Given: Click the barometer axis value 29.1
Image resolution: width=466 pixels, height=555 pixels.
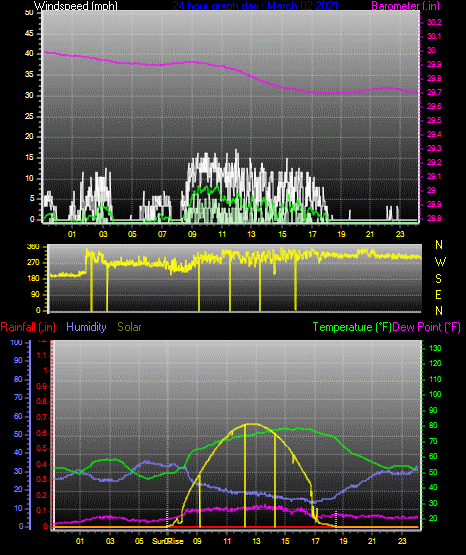Looking at the screenshot, I should pyautogui.click(x=434, y=176).
